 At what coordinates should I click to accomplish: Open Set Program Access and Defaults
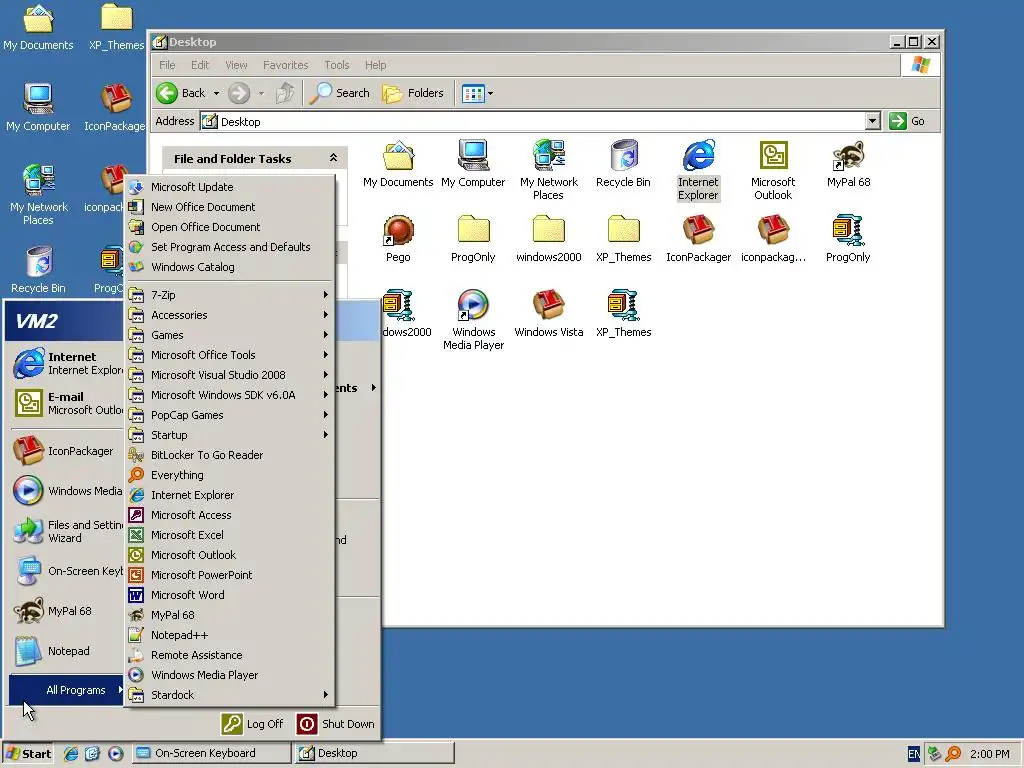pos(230,247)
